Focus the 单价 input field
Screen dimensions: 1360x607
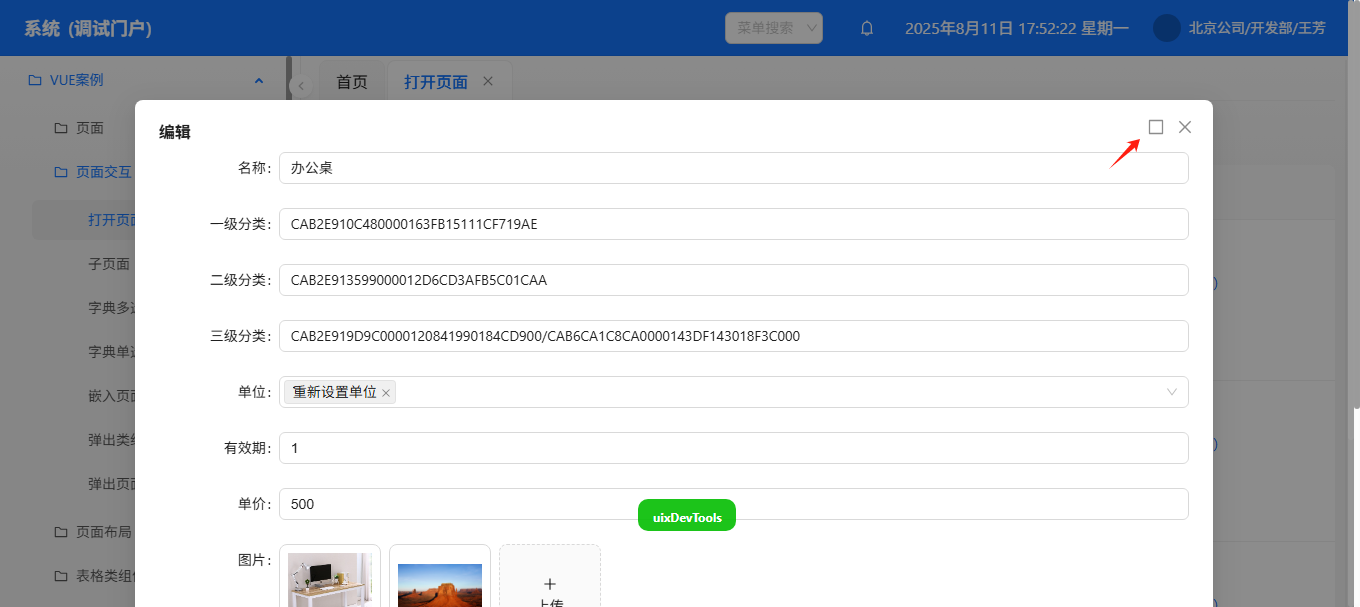pyautogui.click(x=733, y=504)
